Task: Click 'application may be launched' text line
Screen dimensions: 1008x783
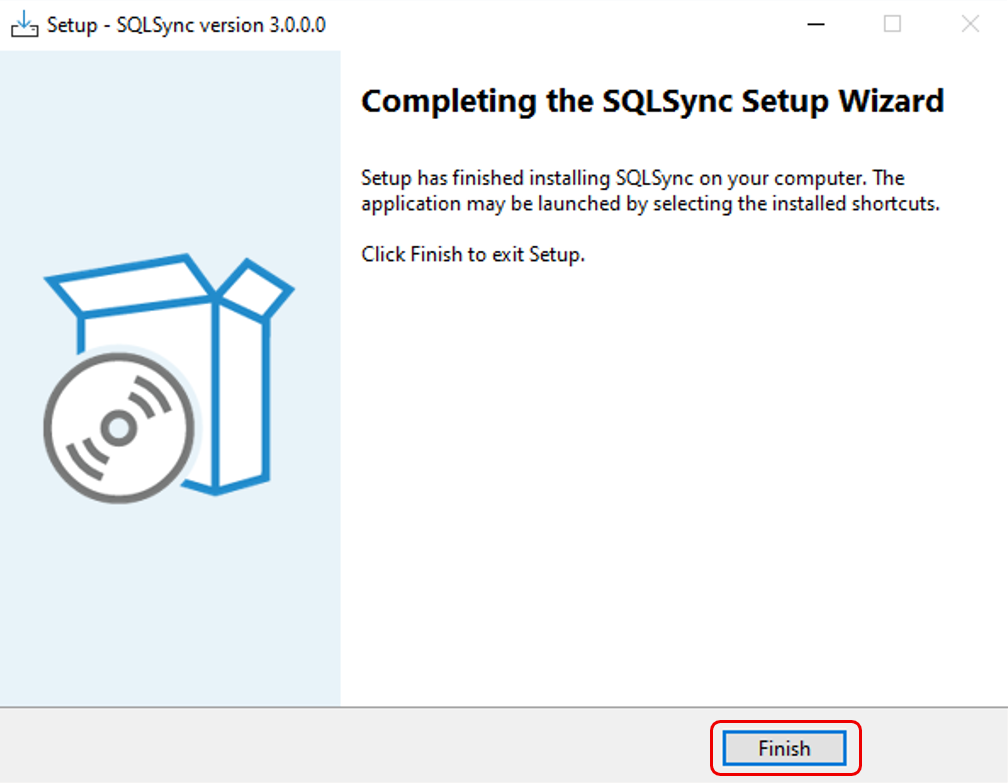Action: click(650, 204)
